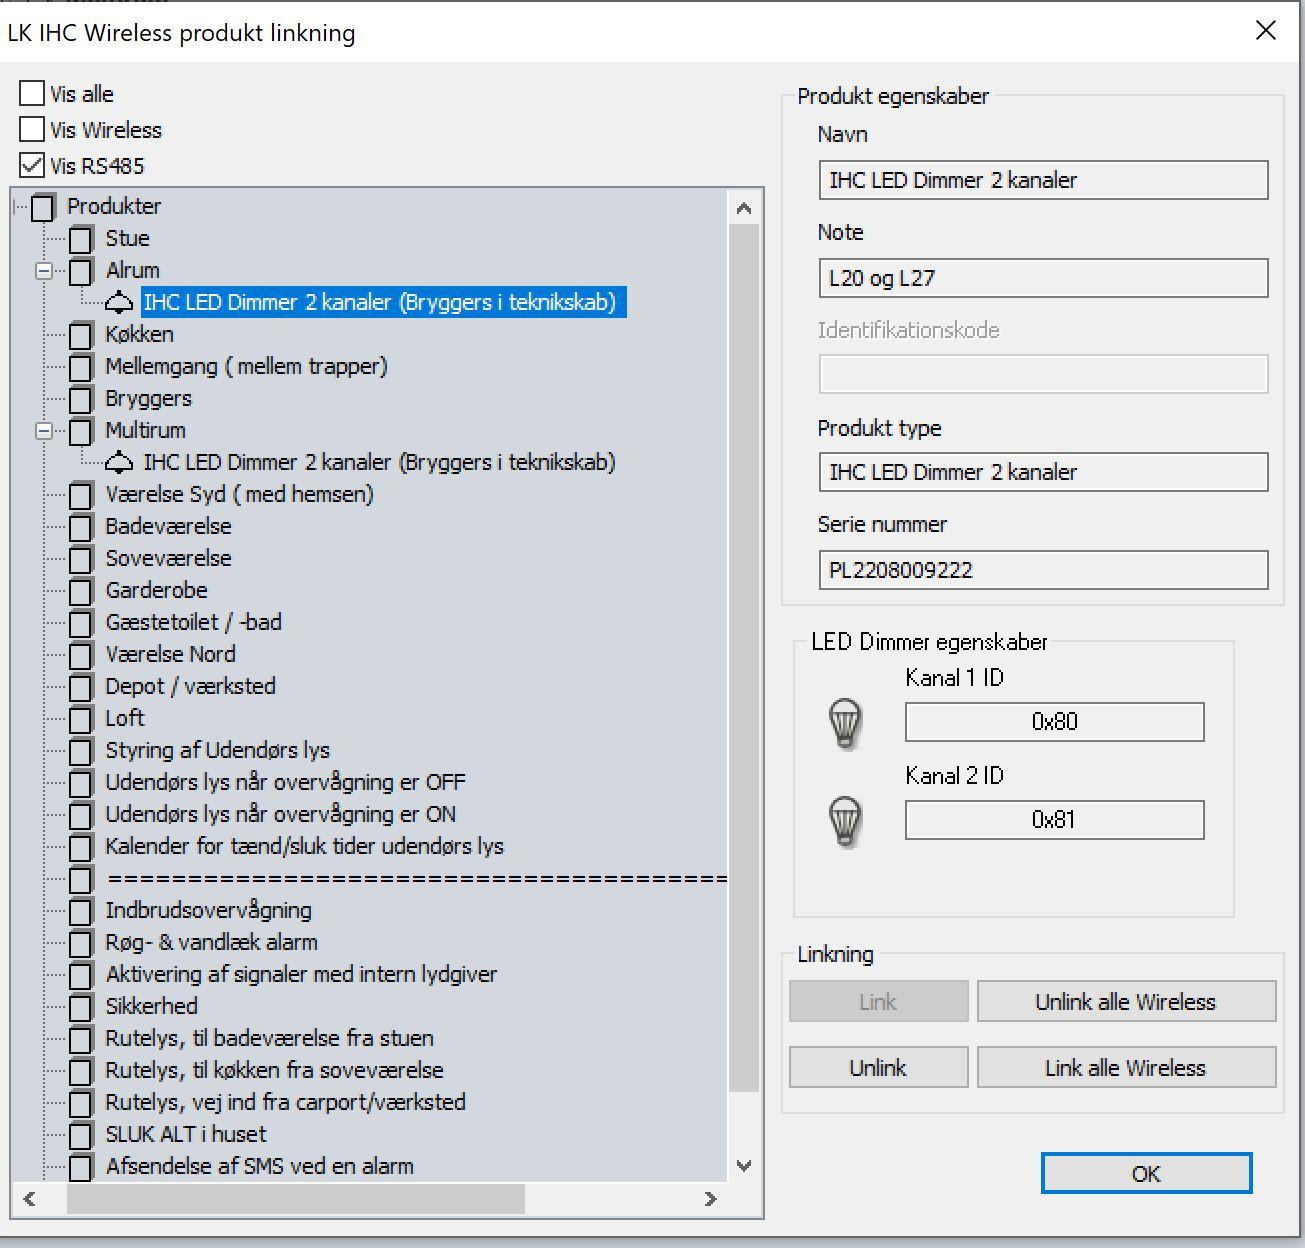
Task: Click the horizontal scrollbar right arrow
Action: click(710, 1198)
